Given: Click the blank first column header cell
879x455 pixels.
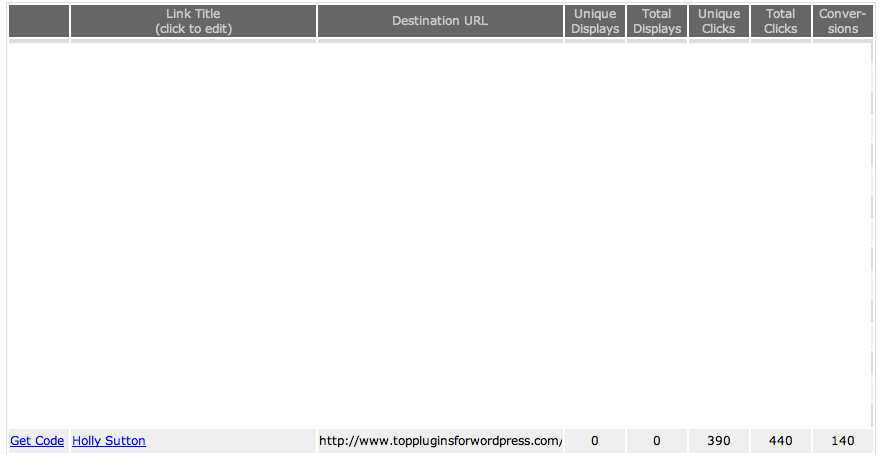Looking at the screenshot, I should pyautogui.click(x=38, y=21).
